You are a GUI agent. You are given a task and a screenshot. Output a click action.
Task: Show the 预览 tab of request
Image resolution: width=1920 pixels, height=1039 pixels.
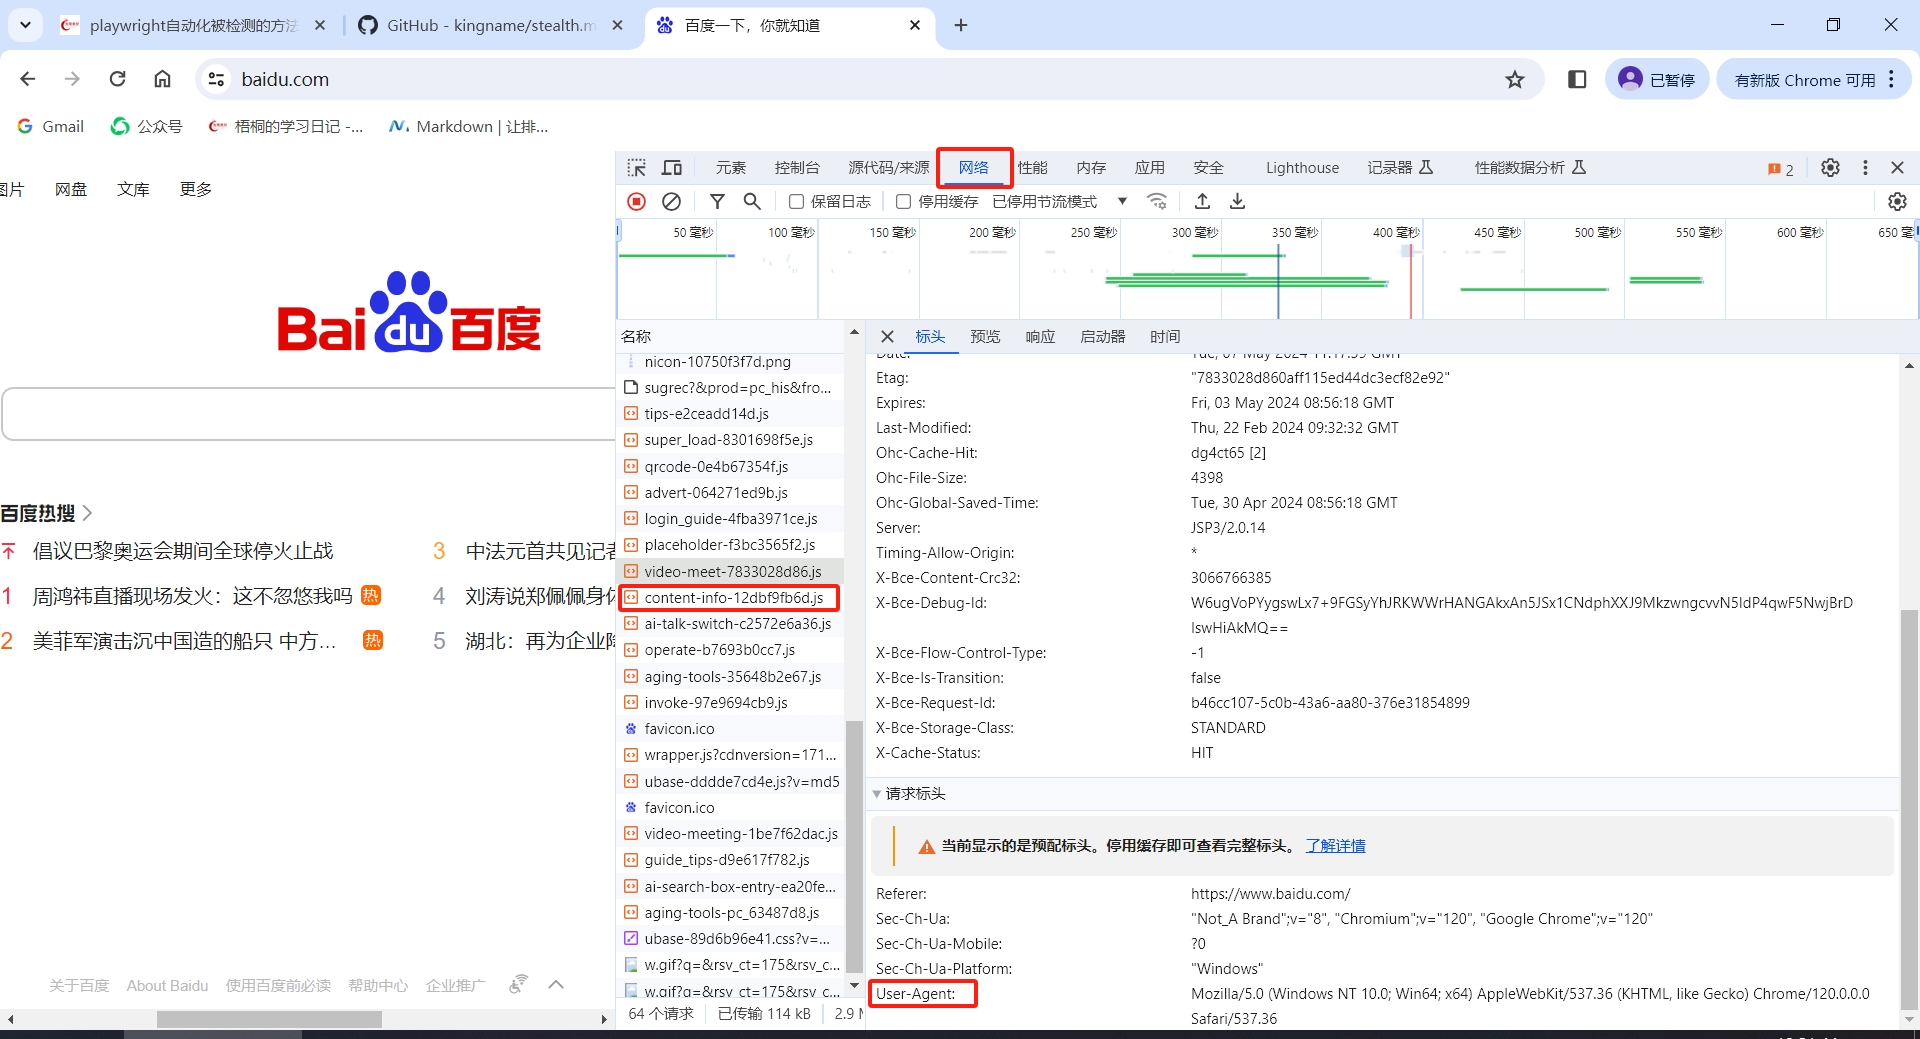(x=985, y=337)
